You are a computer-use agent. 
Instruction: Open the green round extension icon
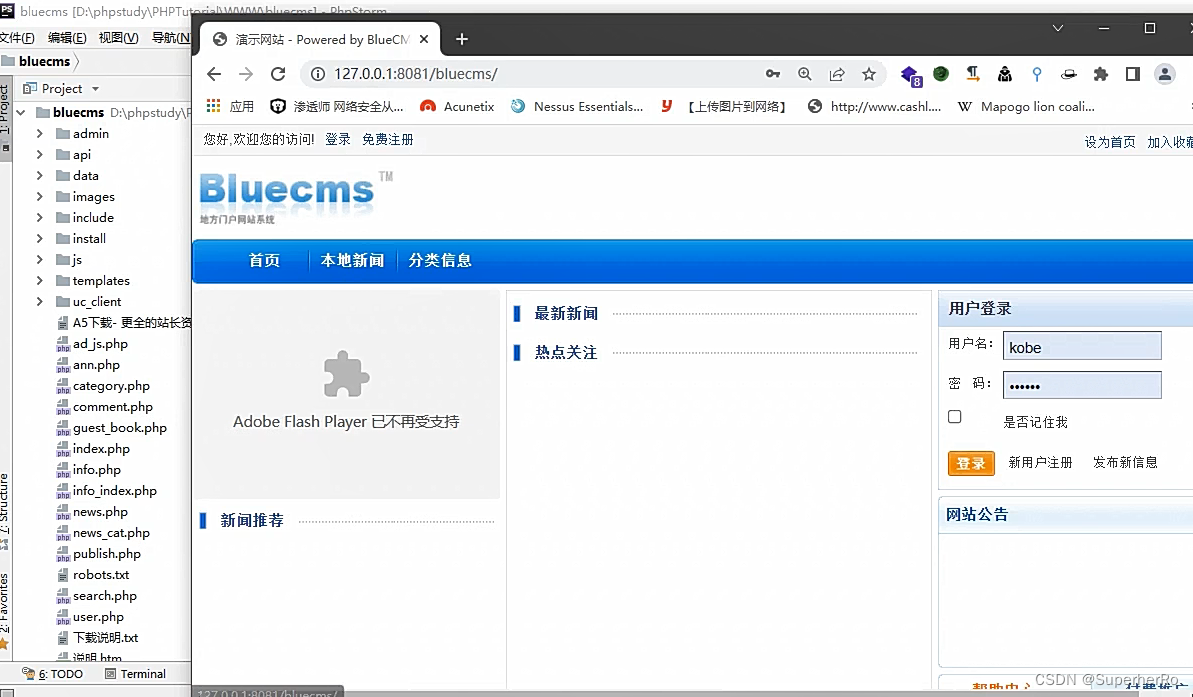(941, 74)
